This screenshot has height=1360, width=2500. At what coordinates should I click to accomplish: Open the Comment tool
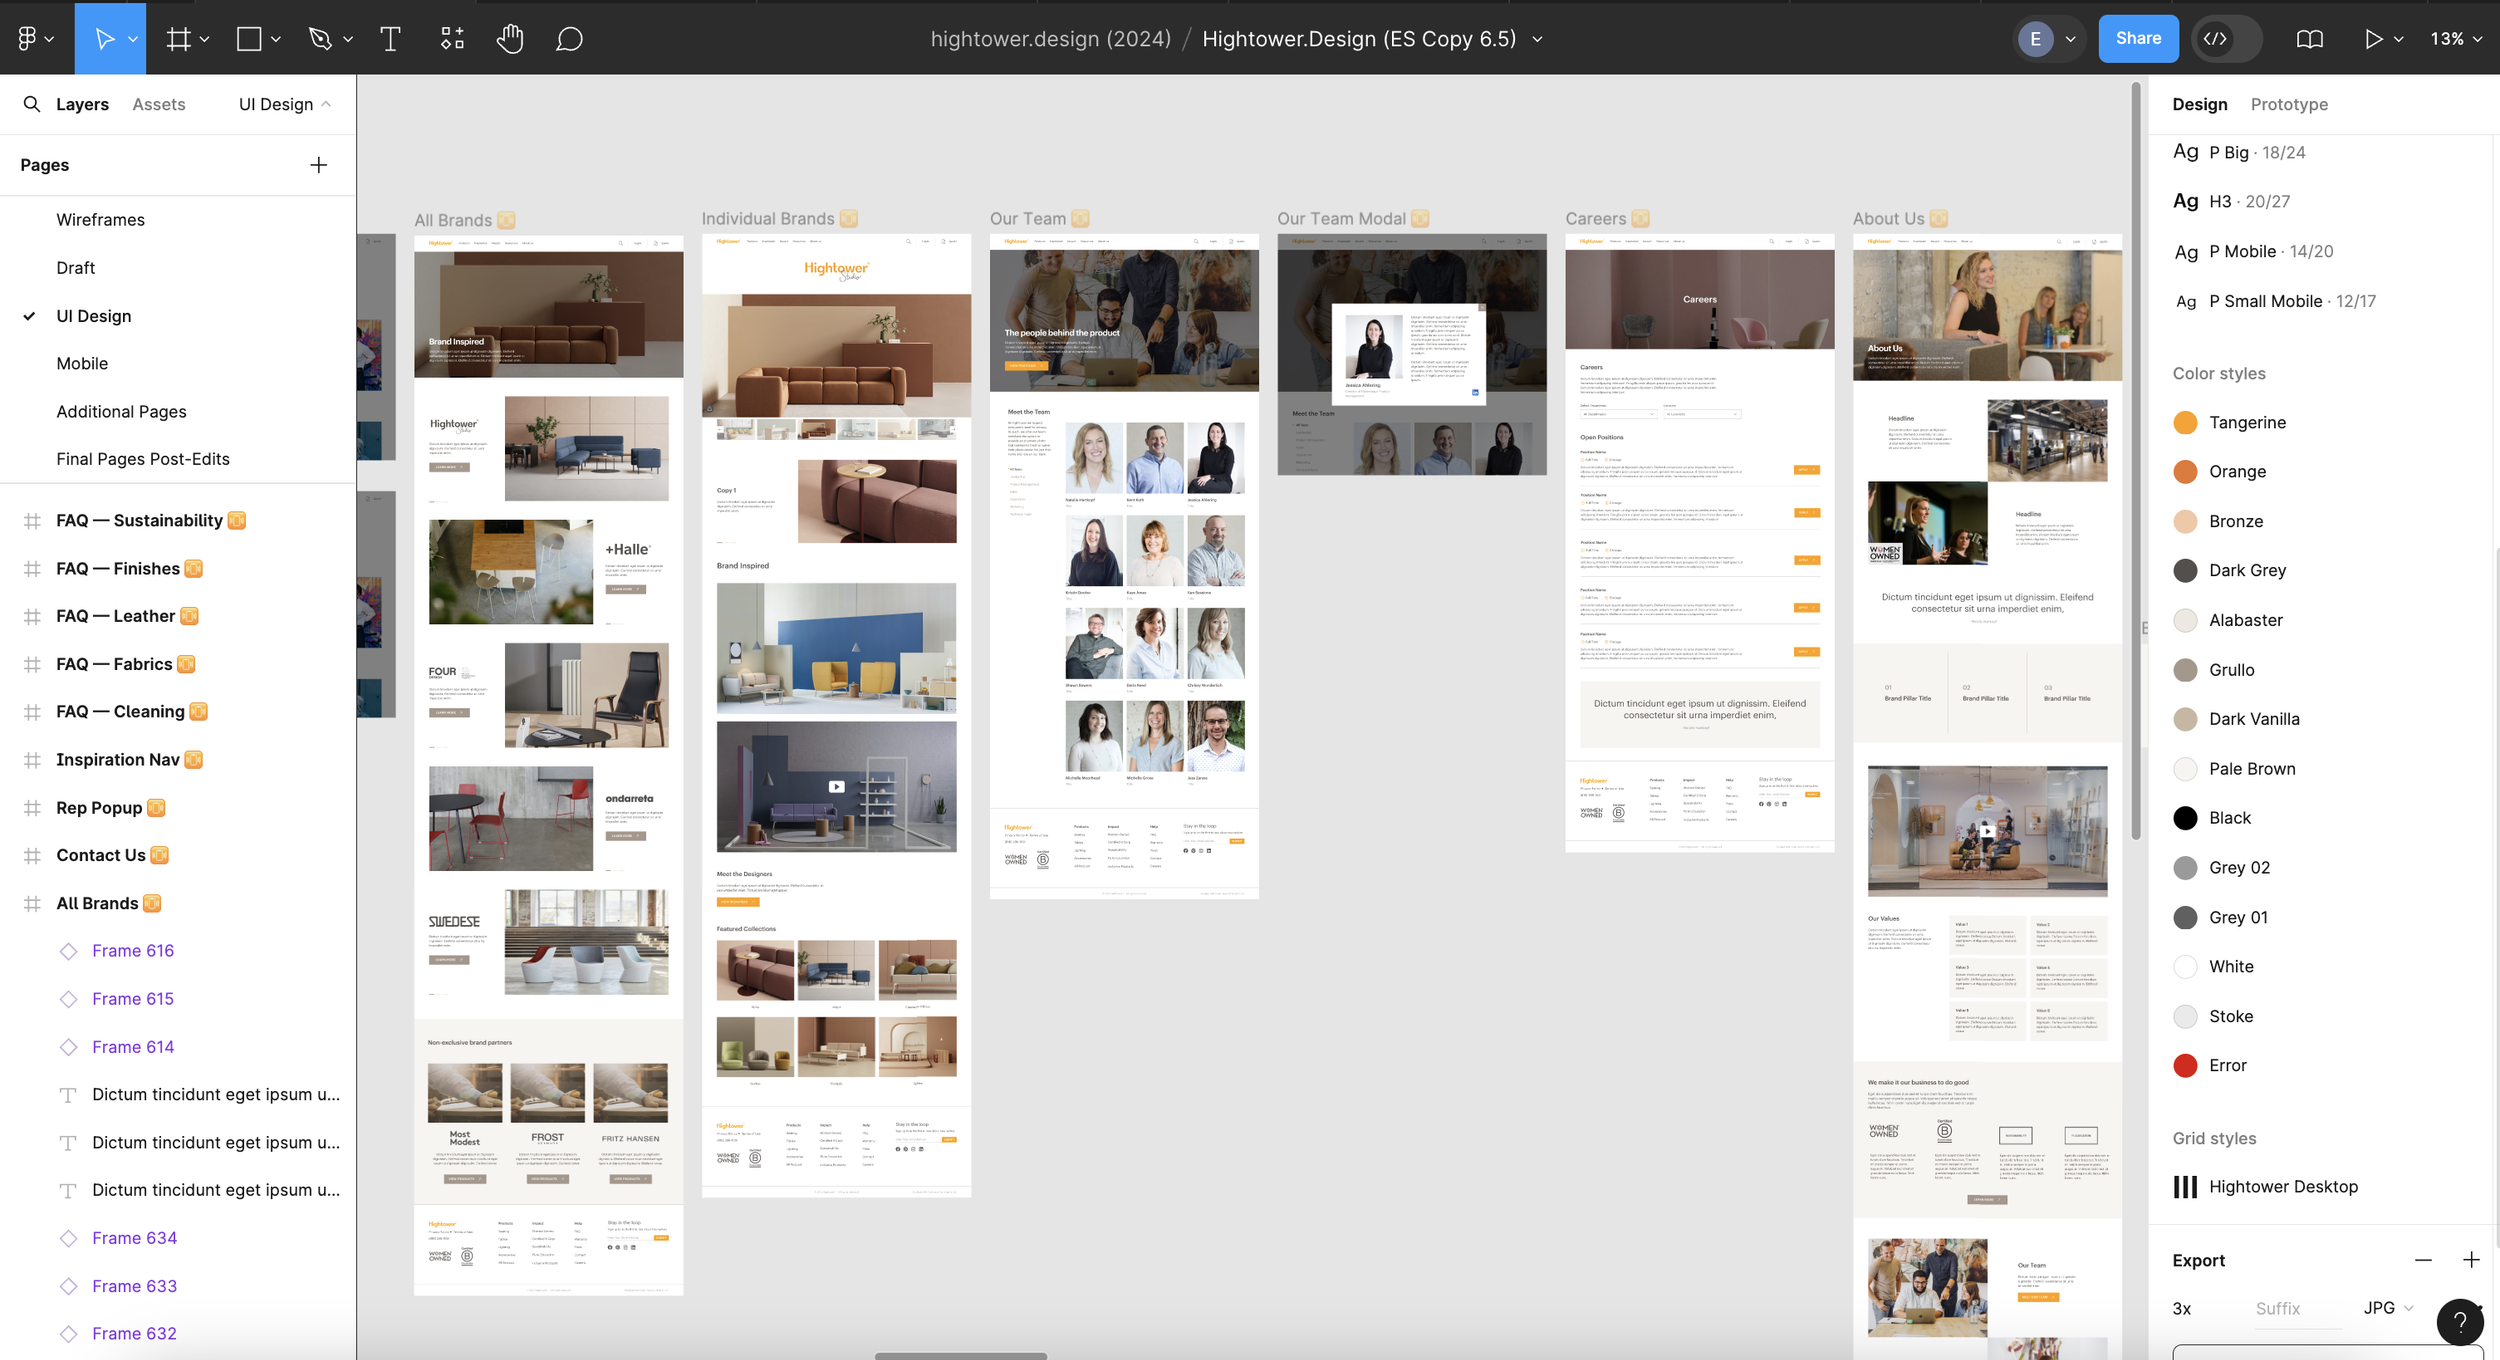567,38
